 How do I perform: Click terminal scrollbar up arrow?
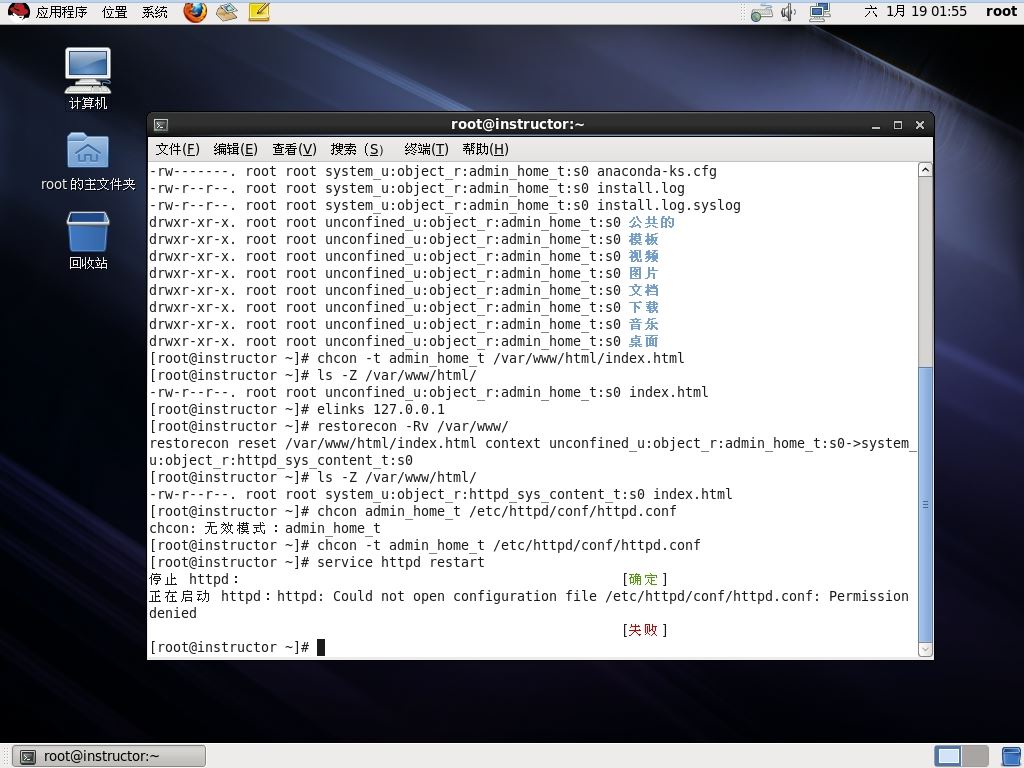click(925, 170)
